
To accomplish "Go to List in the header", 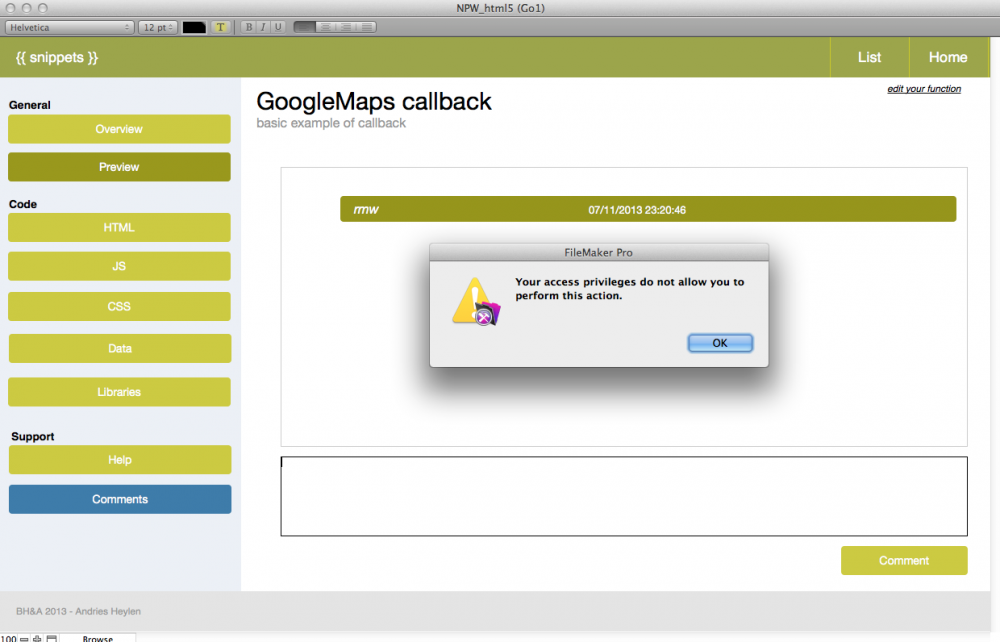I will (869, 57).
